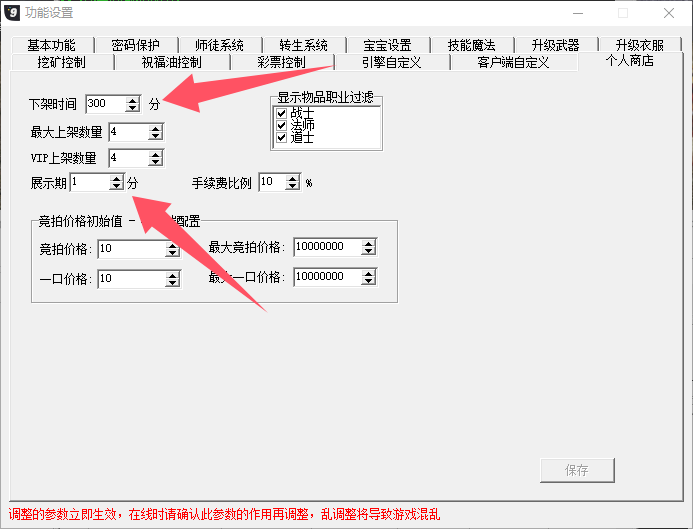The height and width of the screenshot is (529, 693).
Task: Go to the 宝宝设置 tab
Action: click(x=388, y=45)
